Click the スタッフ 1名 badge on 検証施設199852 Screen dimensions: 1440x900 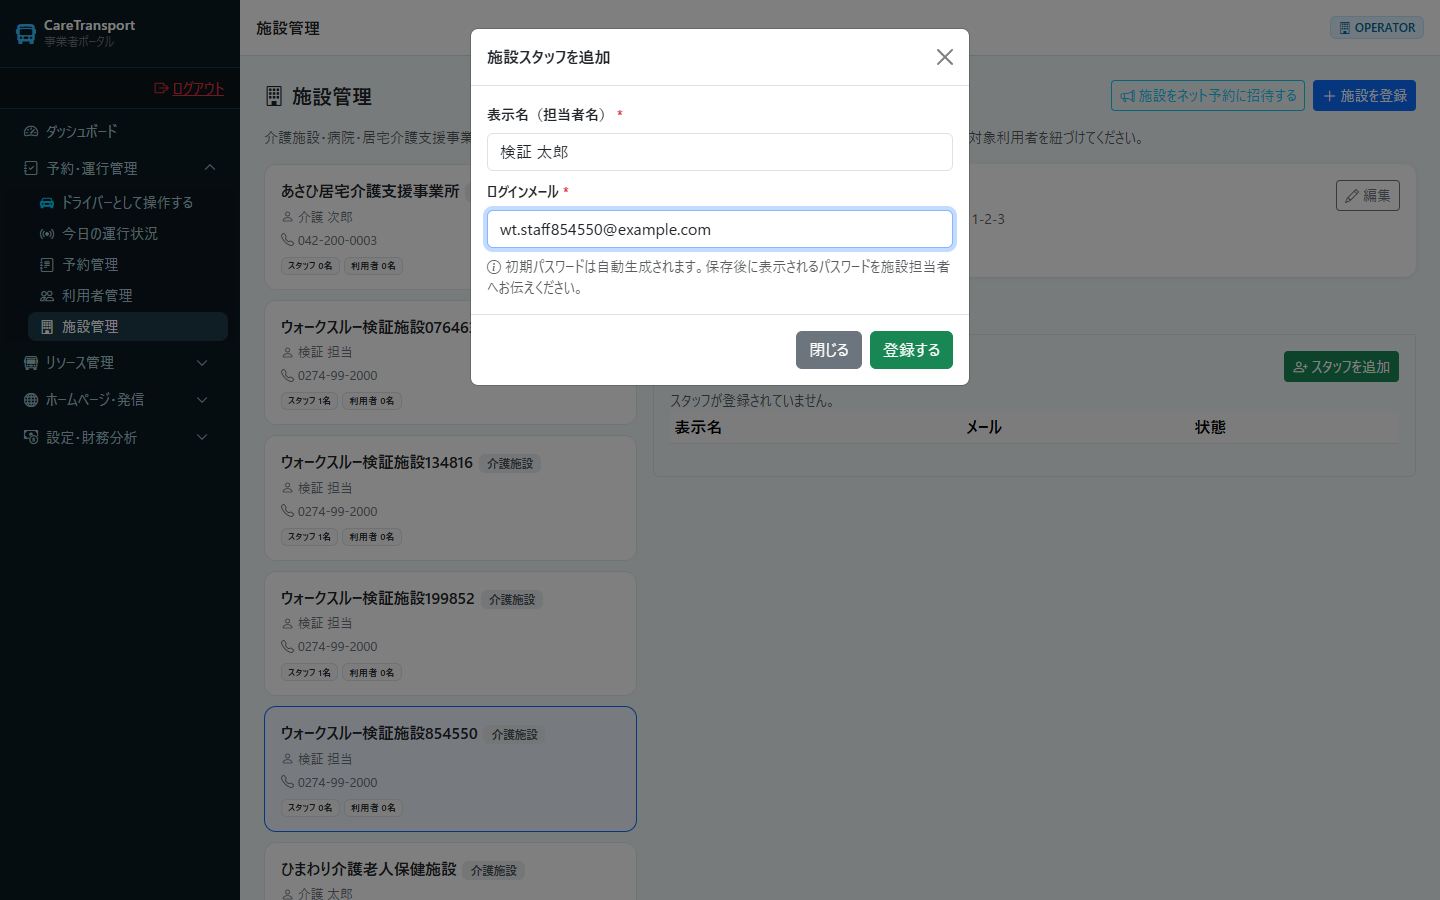pos(309,673)
